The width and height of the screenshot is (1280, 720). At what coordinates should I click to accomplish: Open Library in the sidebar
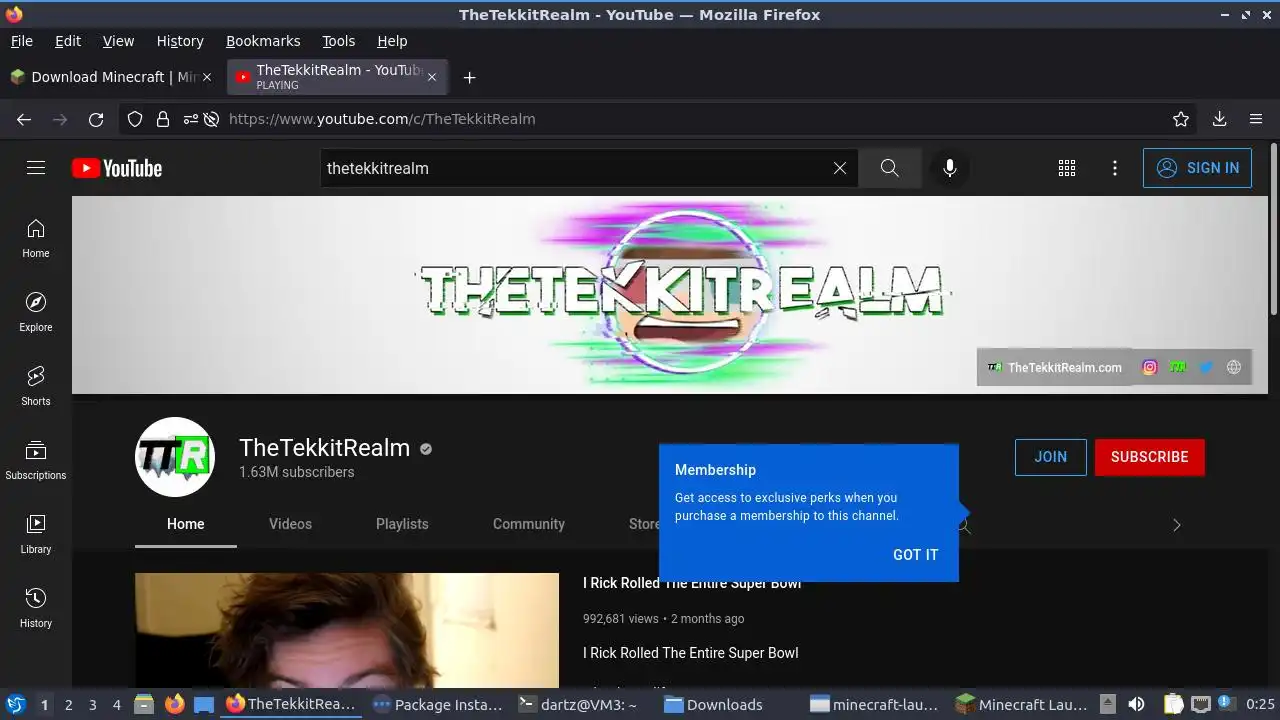[x=36, y=535]
